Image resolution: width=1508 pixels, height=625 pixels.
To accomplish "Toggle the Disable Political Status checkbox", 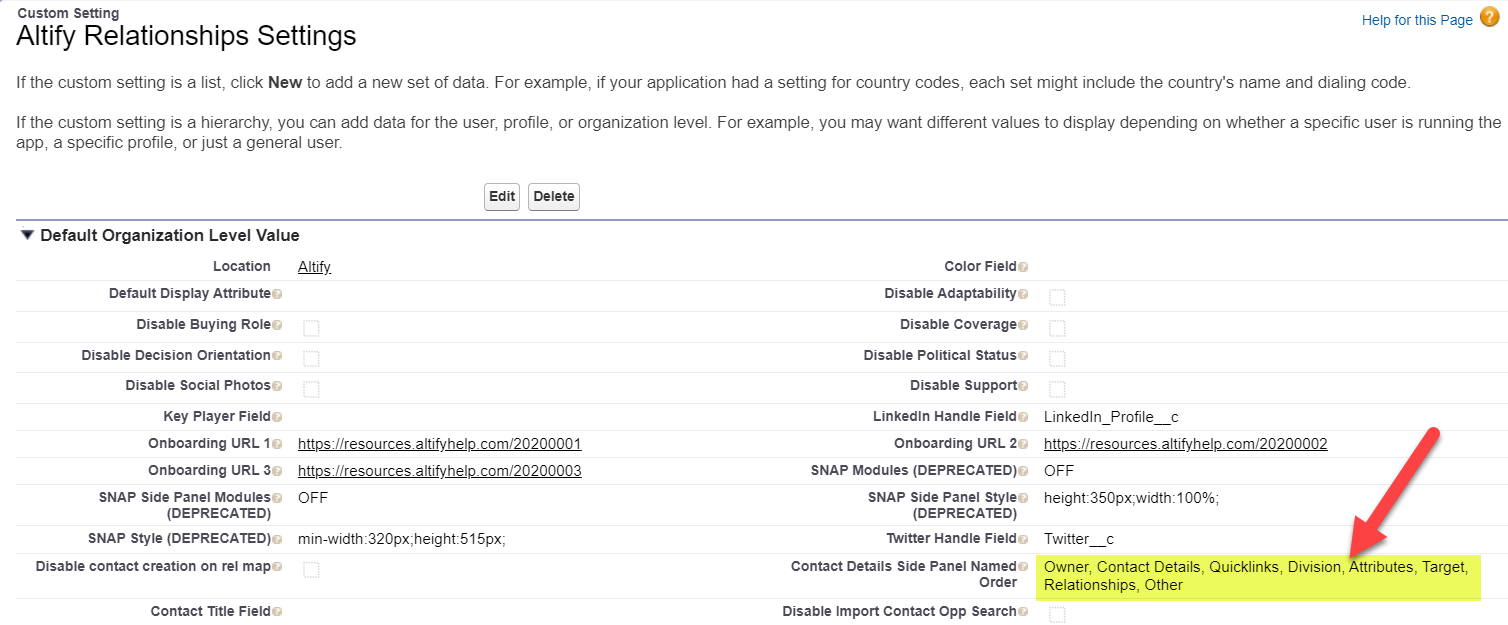I will 1057,359.
